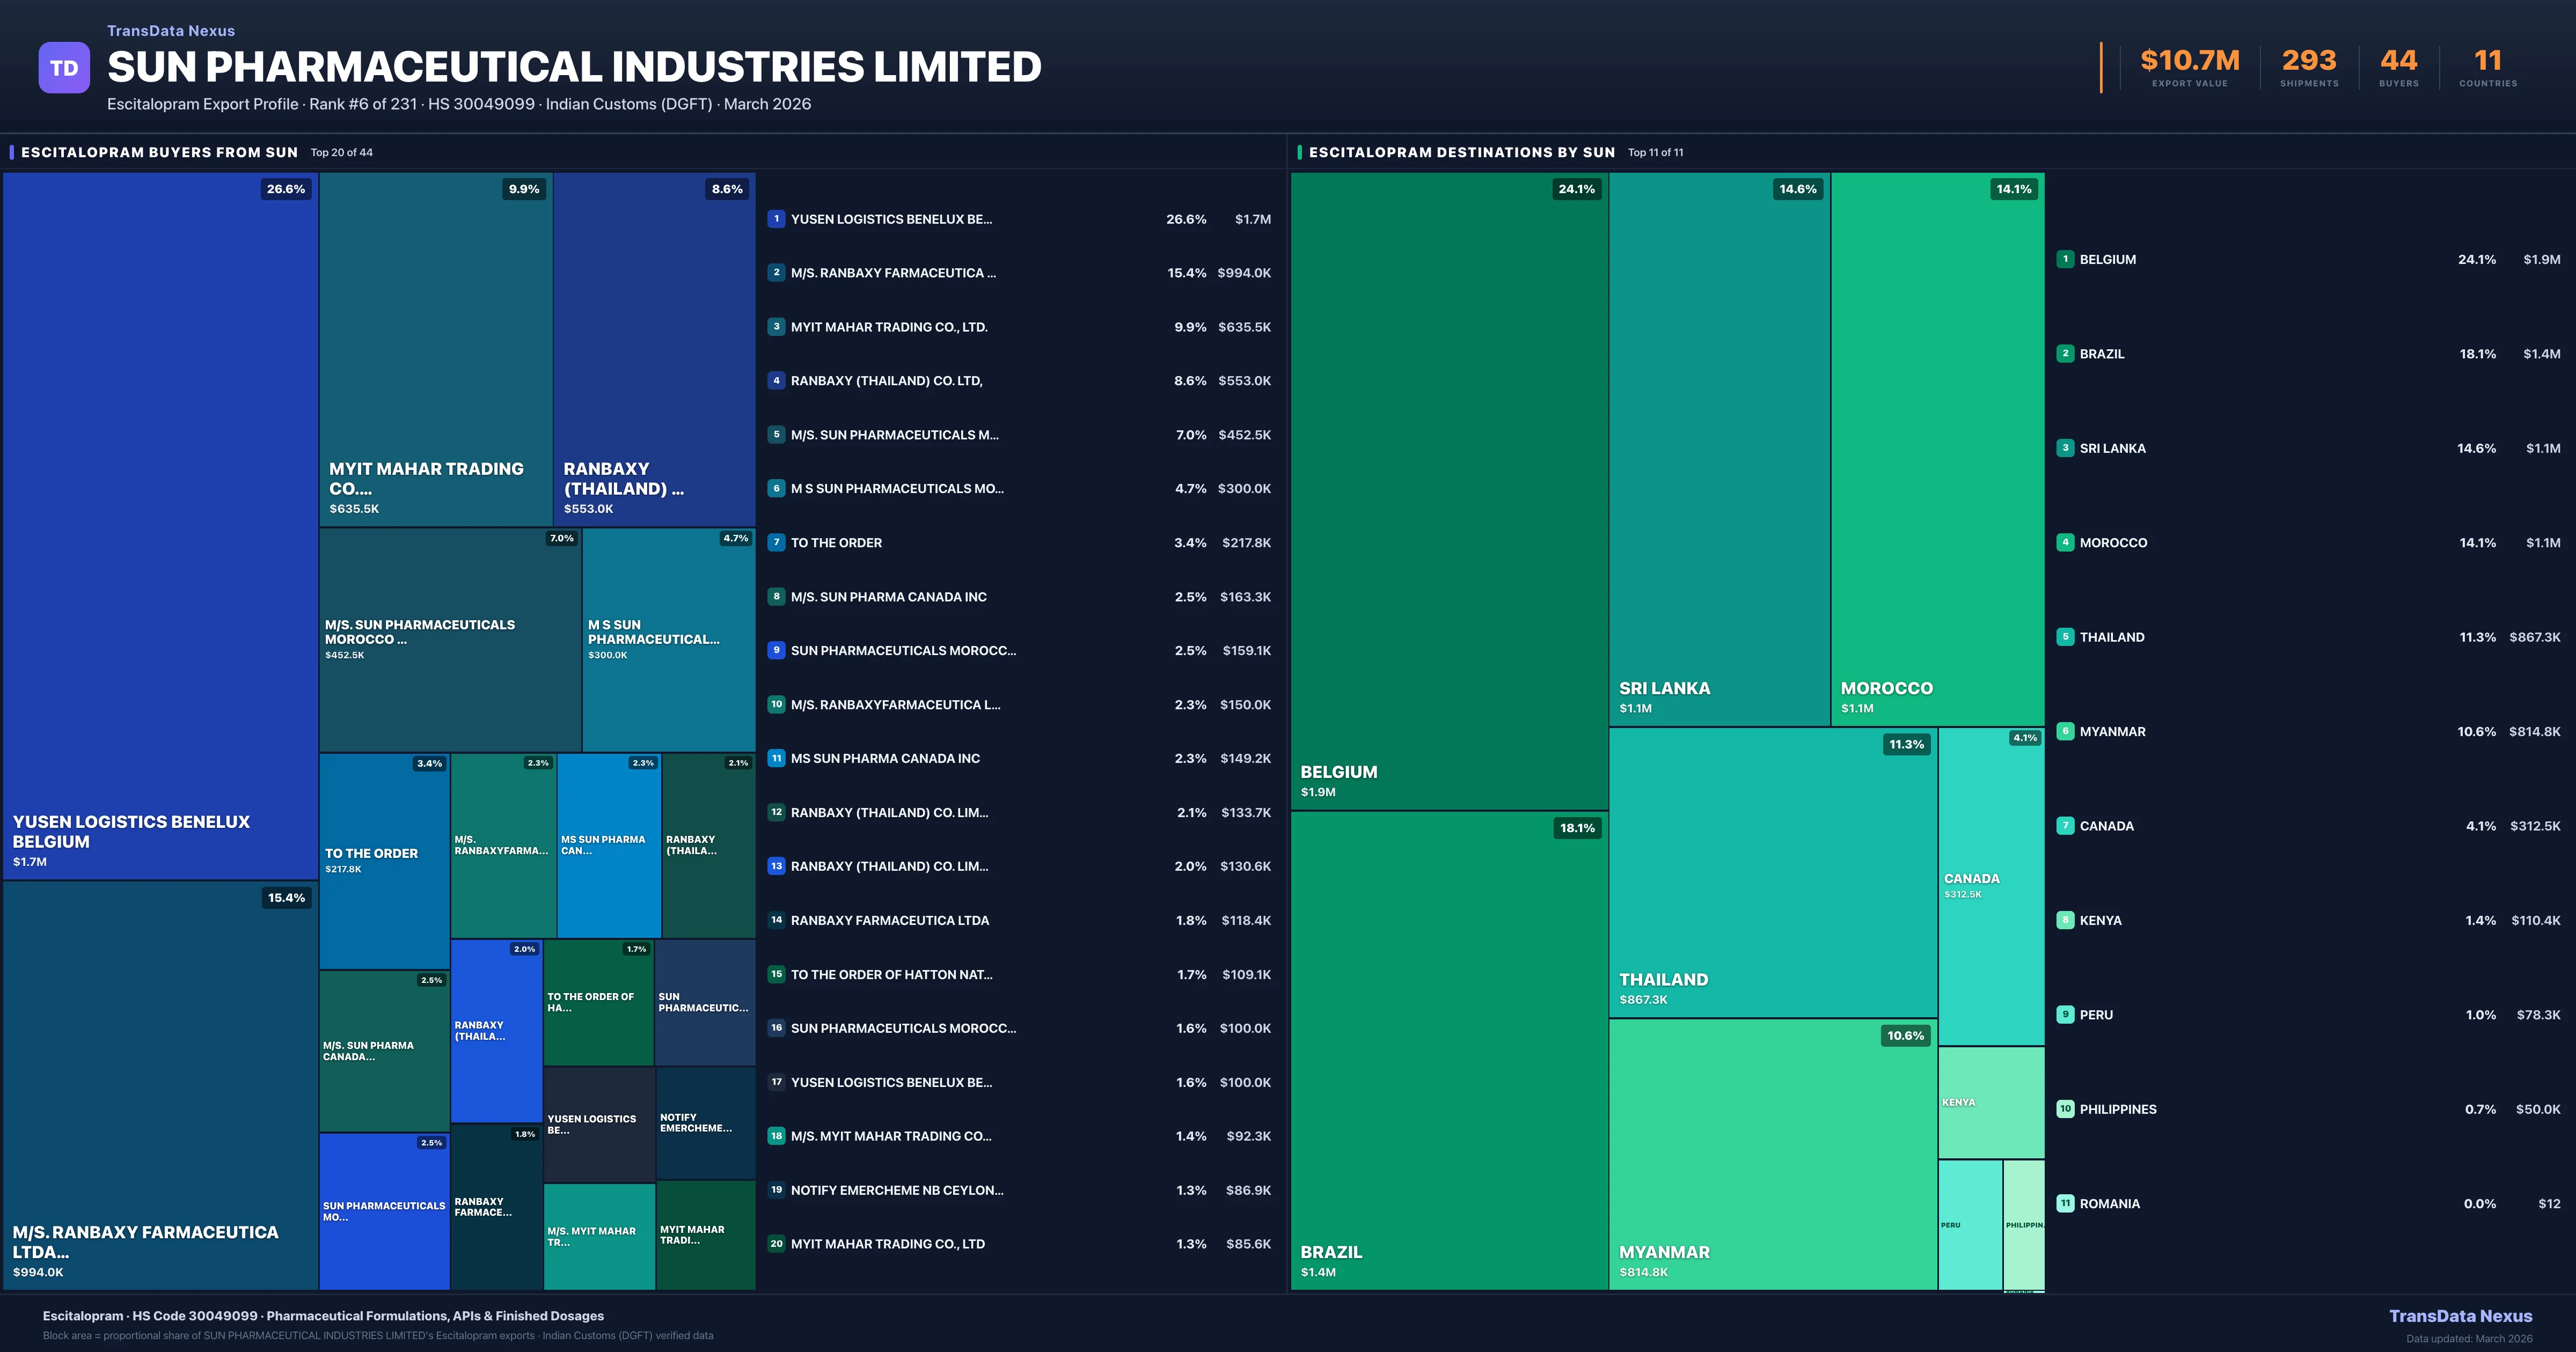Viewport: 2576px width, 1352px height.
Task: Click rank badge 1 for Yusen Logistics
Action: (x=776, y=219)
